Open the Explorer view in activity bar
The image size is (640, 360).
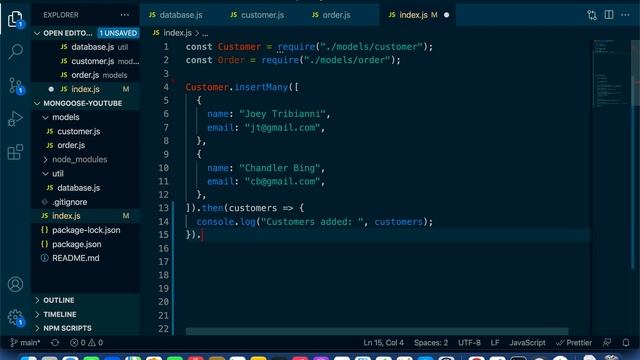[x=15, y=19]
